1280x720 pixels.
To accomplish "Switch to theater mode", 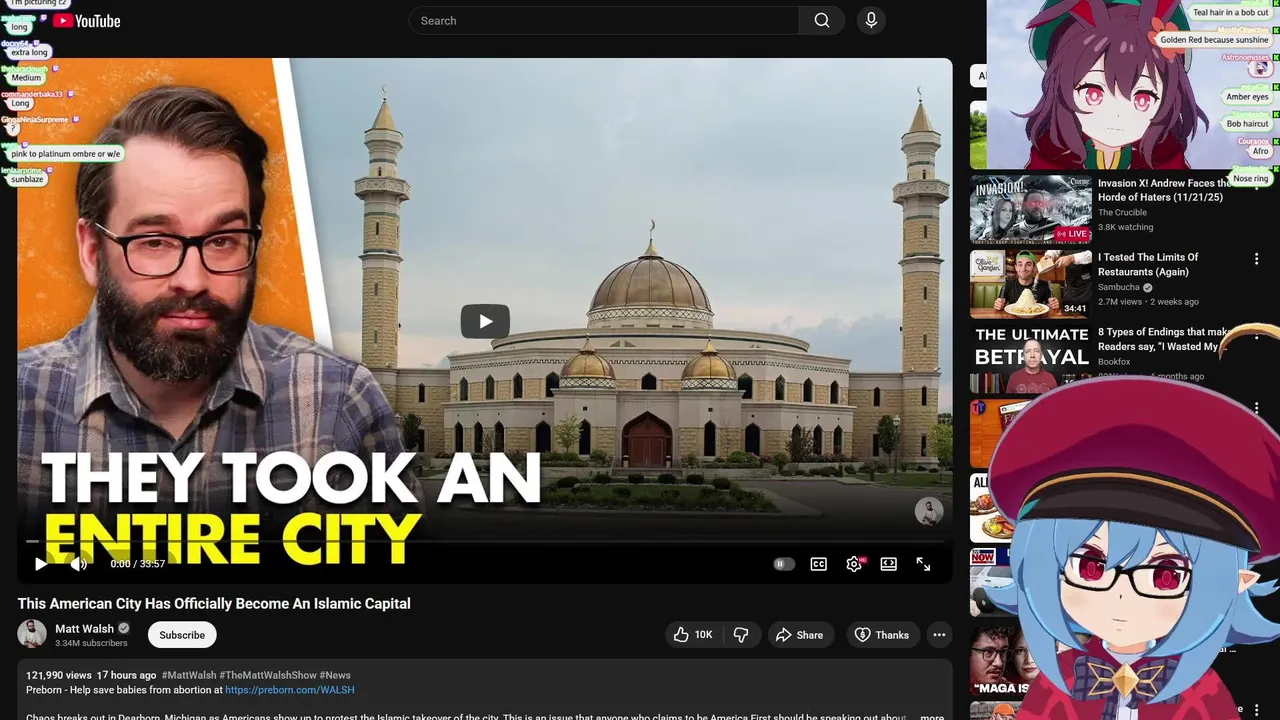I will coord(888,564).
